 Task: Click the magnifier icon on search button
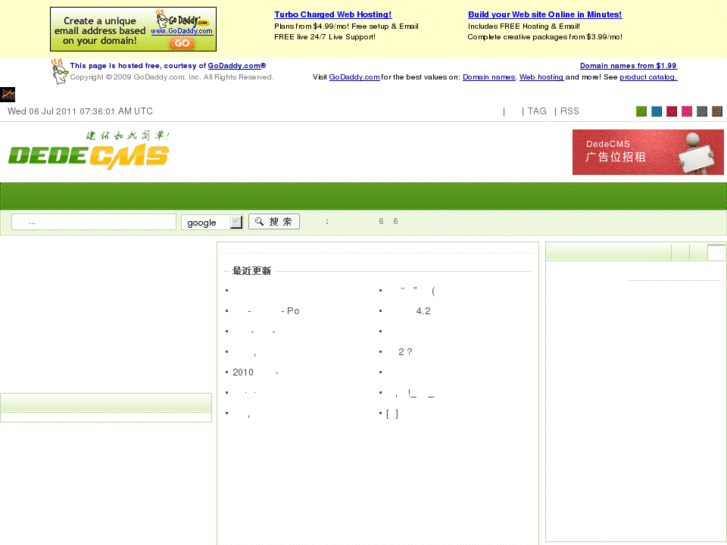(x=259, y=221)
